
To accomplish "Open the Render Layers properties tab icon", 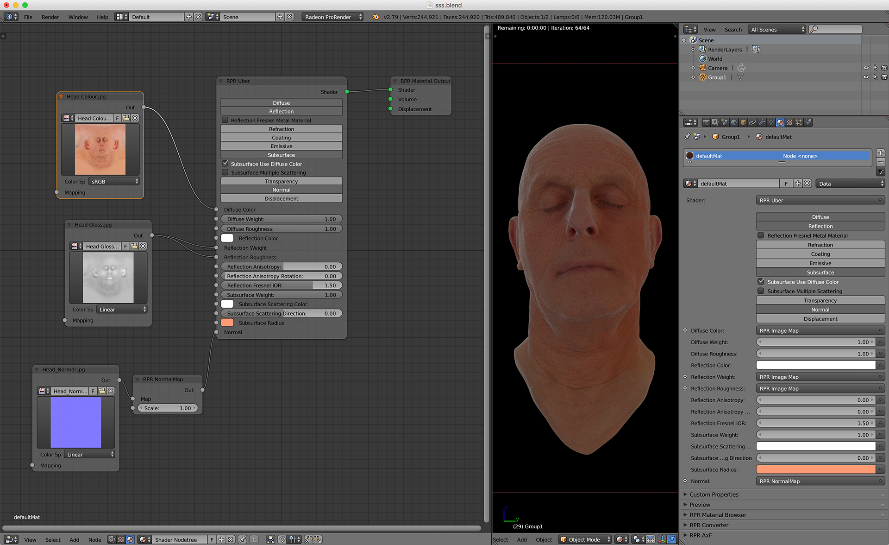I will coord(716,122).
